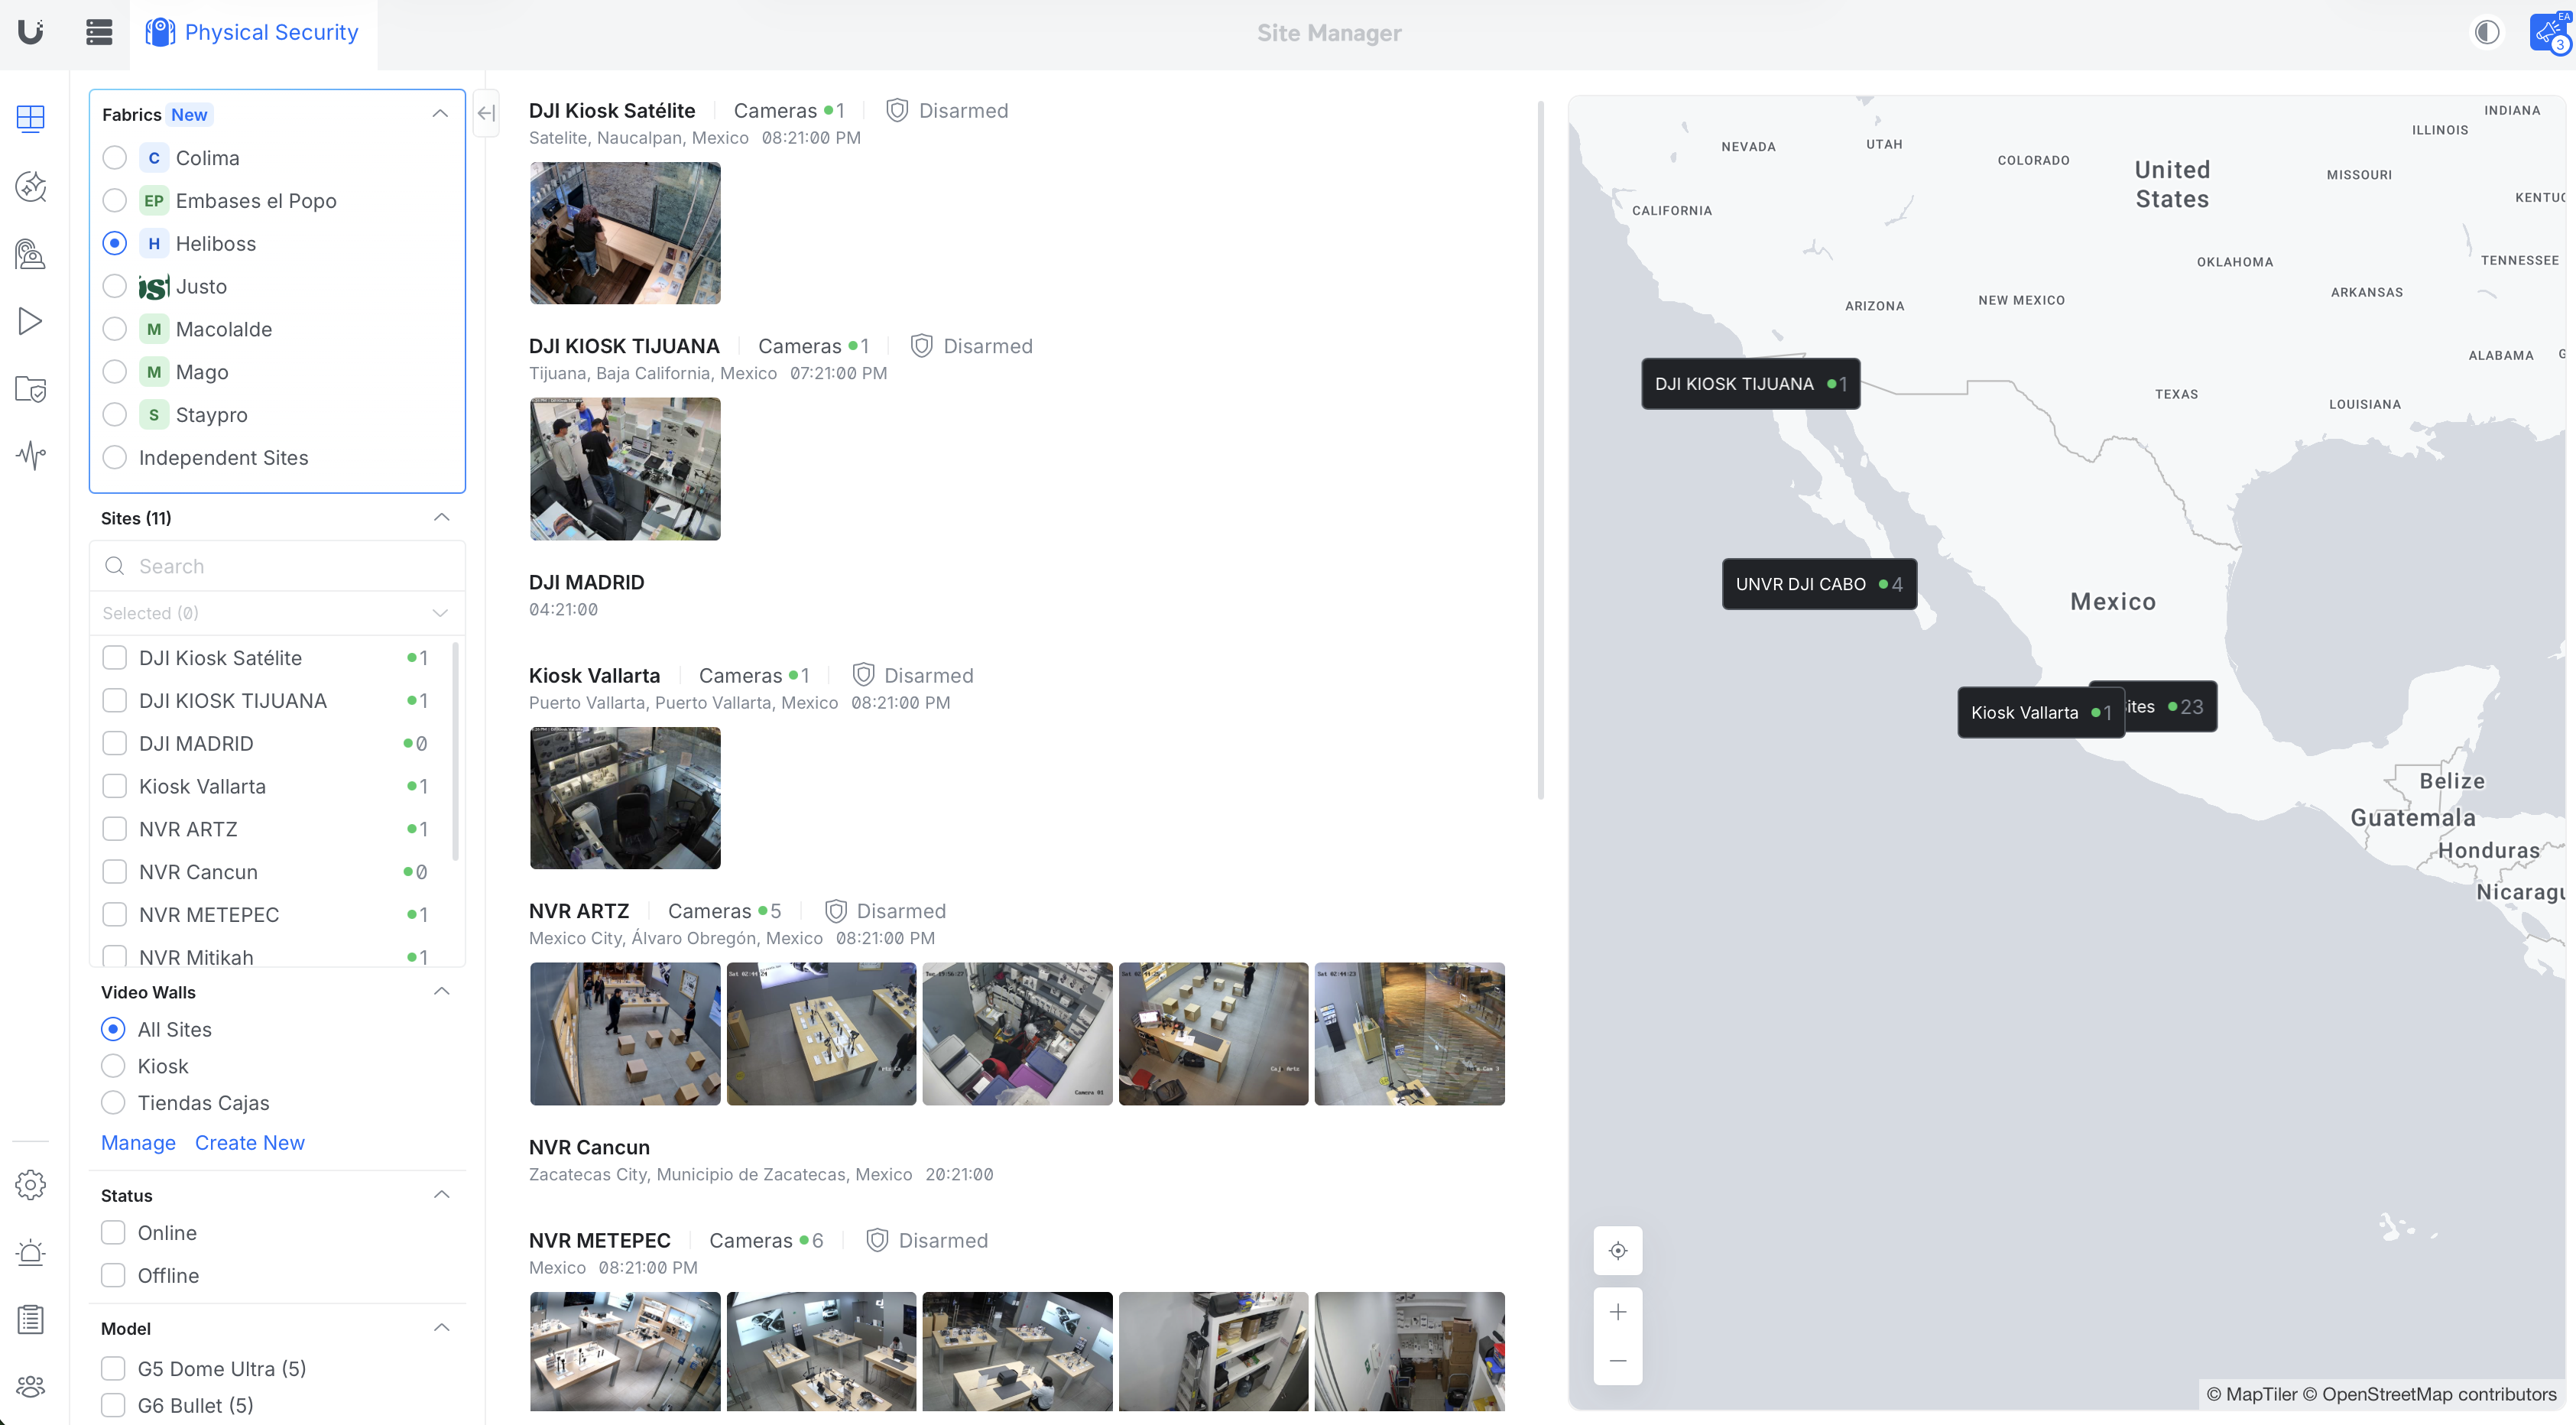This screenshot has width=2576, height=1425.
Task: Open the Kiosk Vallarta camera thumbnail
Action: (625, 798)
